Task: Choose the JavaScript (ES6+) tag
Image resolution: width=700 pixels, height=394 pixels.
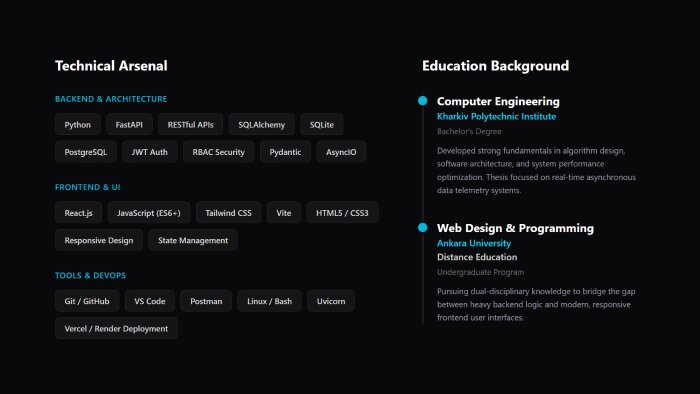Action: pyautogui.click(x=149, y=213)
